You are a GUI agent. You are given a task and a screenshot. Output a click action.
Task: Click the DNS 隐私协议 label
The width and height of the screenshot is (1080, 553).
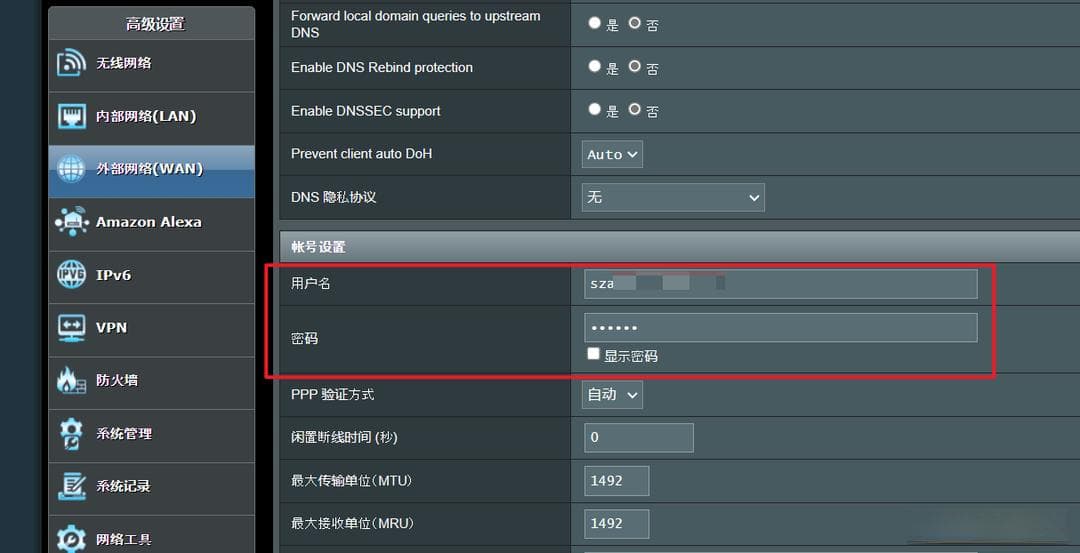coord(334,197)
